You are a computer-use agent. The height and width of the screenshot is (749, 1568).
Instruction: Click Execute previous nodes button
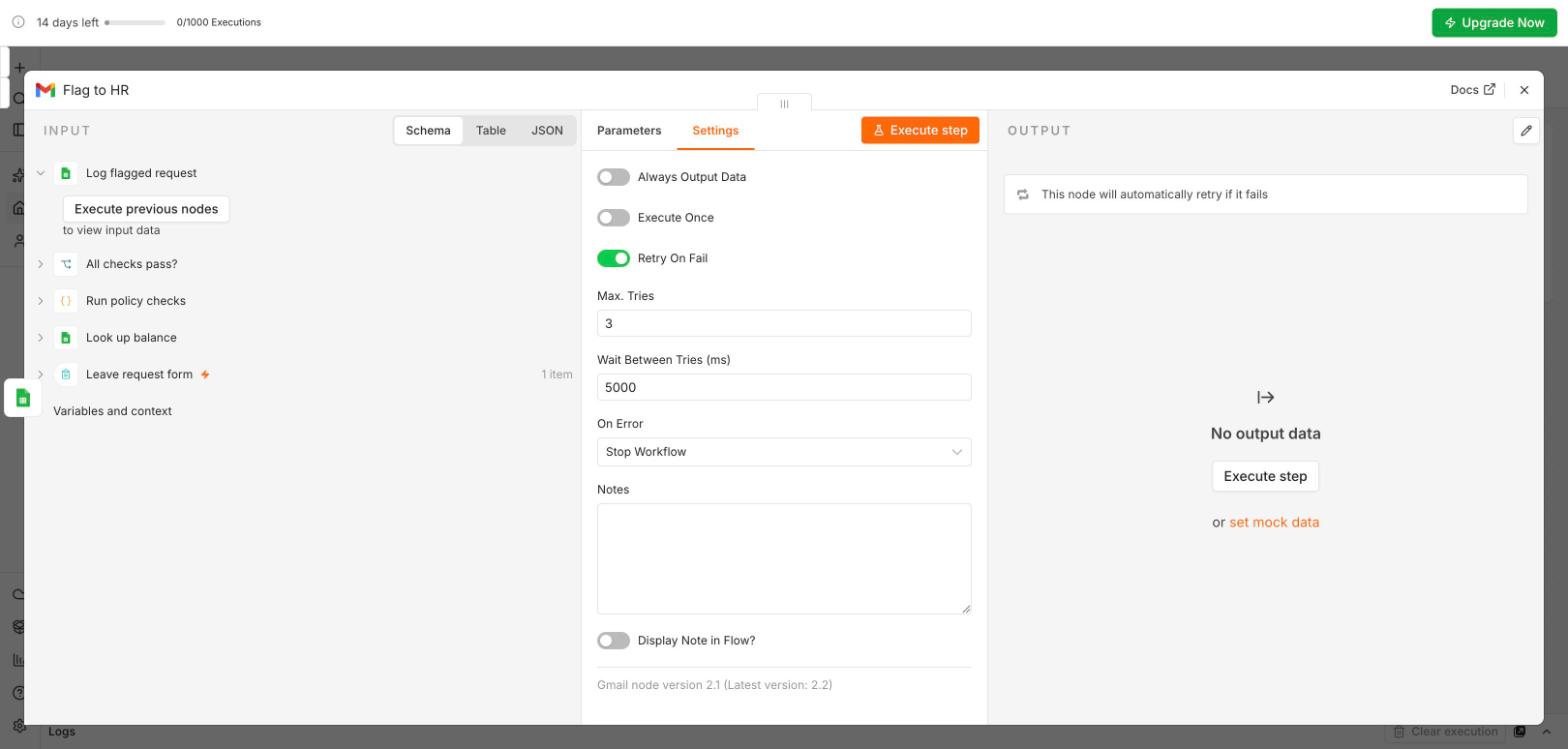click(146, 209)
